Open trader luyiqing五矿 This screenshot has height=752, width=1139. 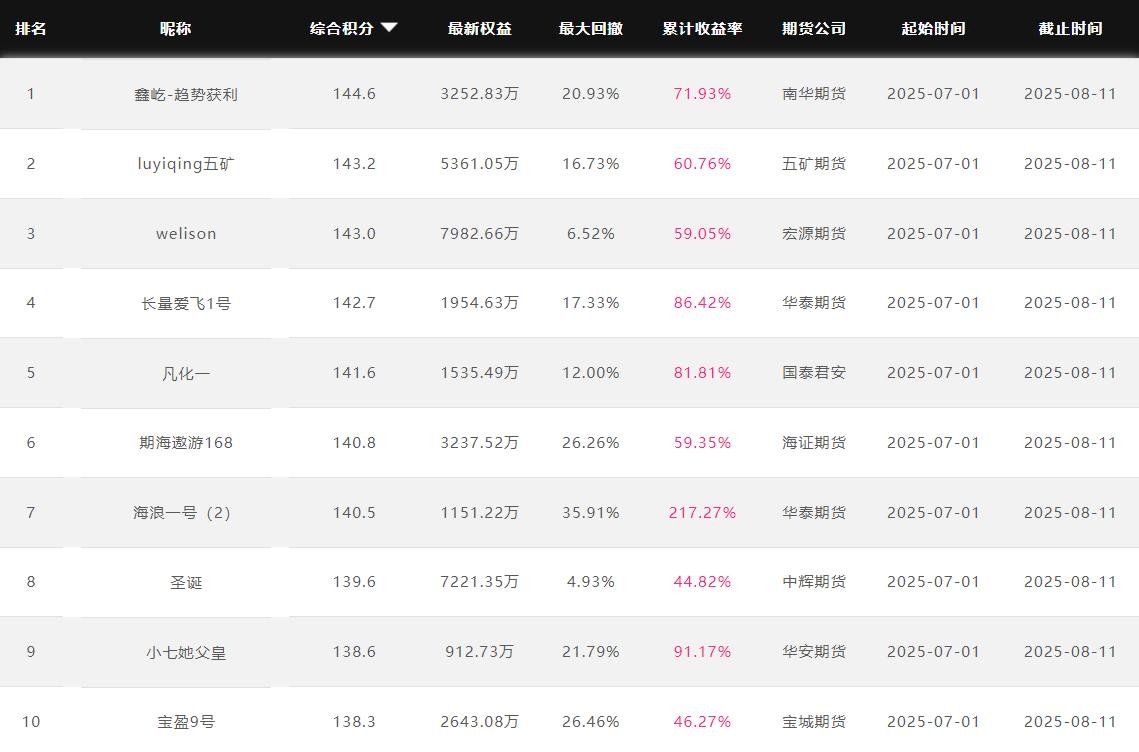click(186, 164)
